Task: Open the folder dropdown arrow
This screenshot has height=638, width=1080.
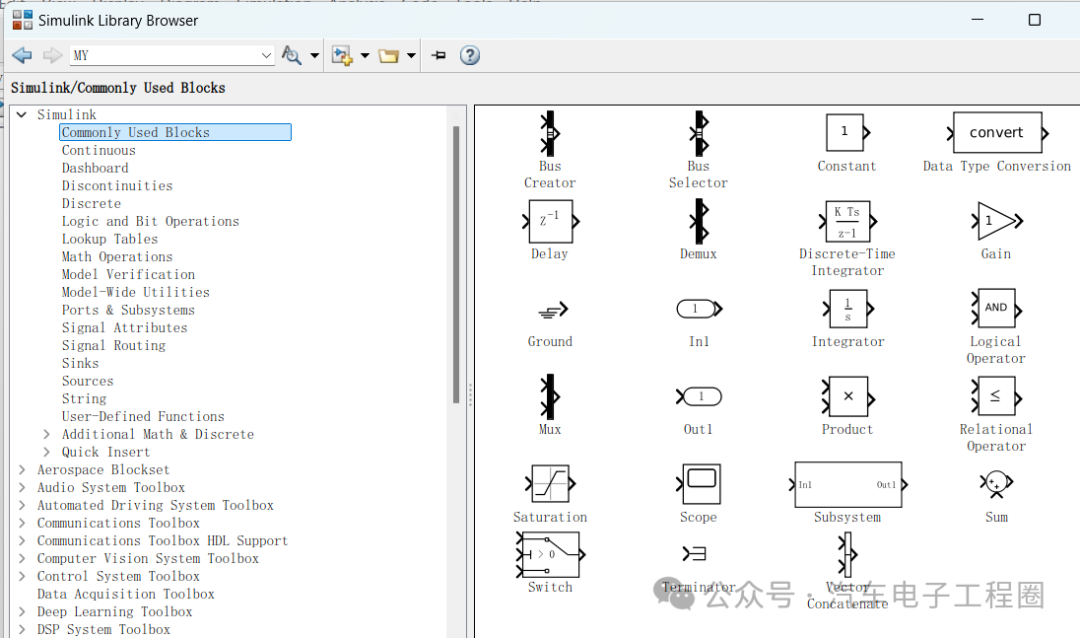Action: [x=411, y=55]
